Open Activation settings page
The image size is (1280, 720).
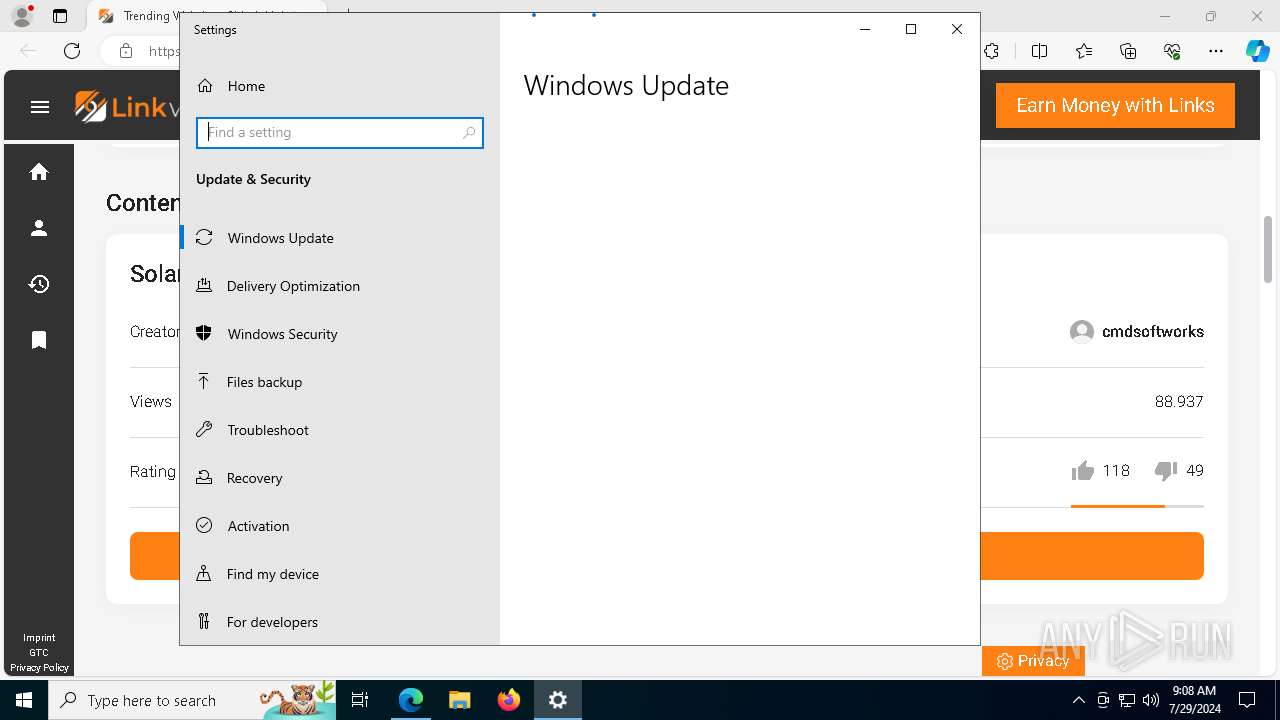pos(340,526)
